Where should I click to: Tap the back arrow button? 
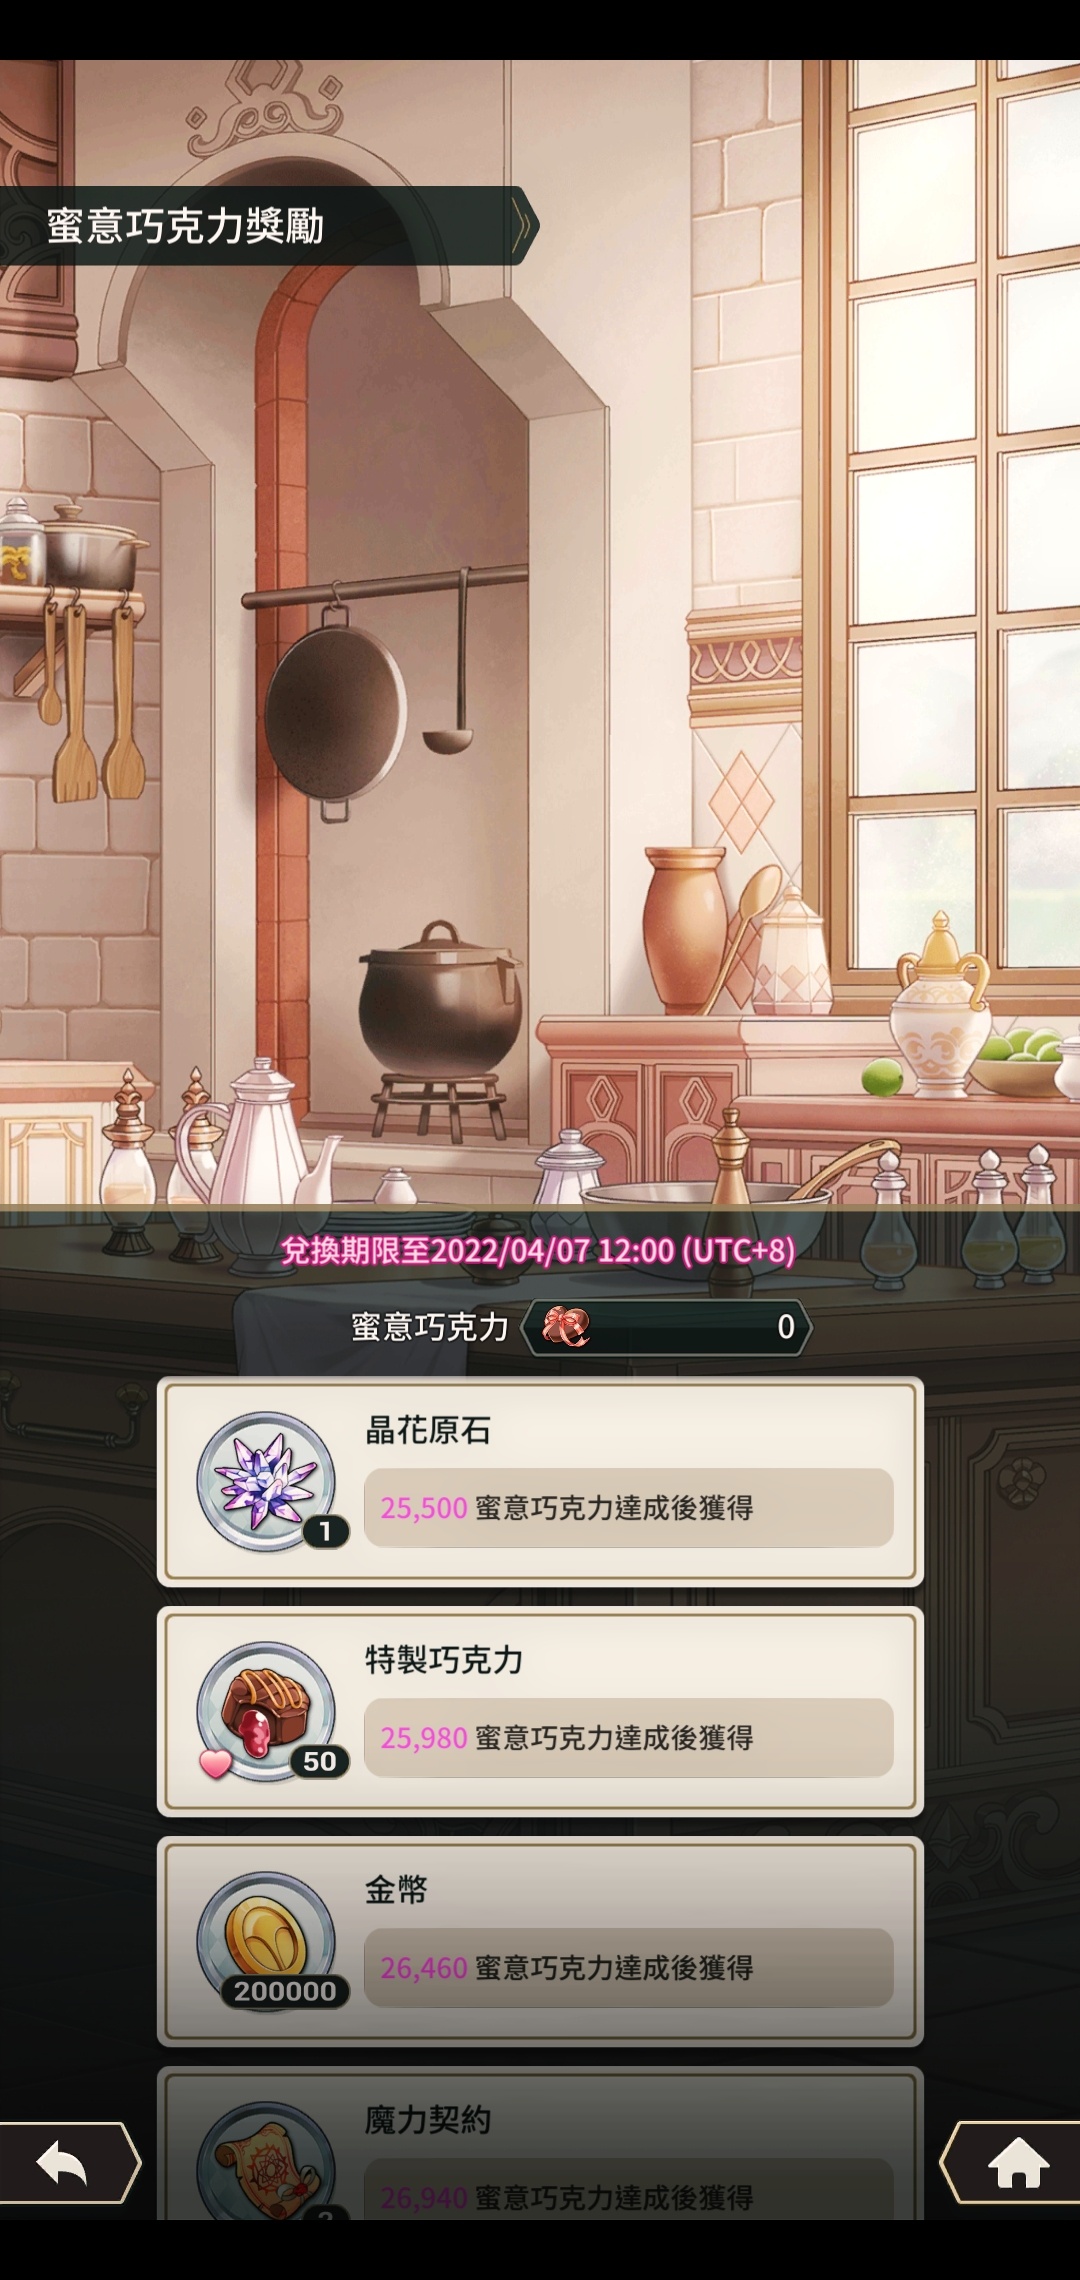point(68,2162)
